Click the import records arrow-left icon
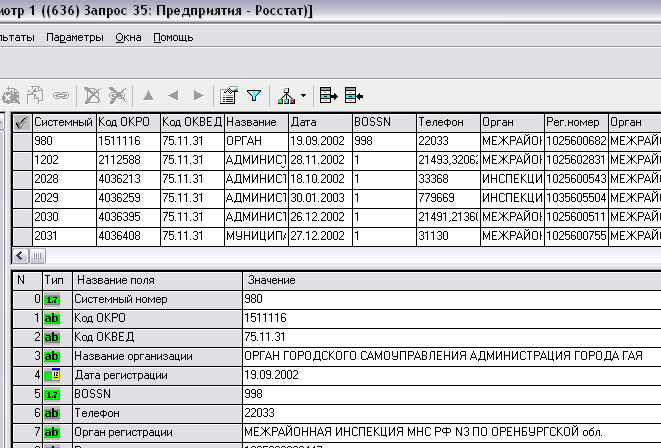The image size is (661, 448). pos(354,96)
